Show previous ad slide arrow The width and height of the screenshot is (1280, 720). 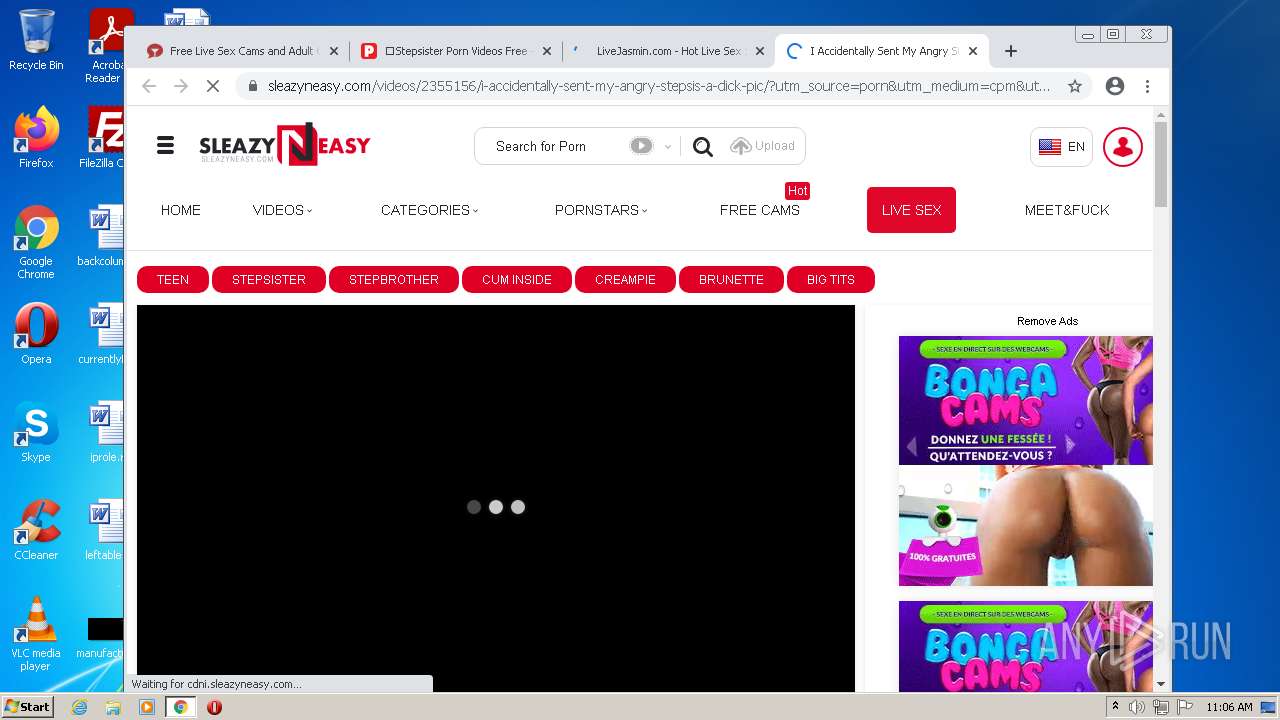point(911,446)
